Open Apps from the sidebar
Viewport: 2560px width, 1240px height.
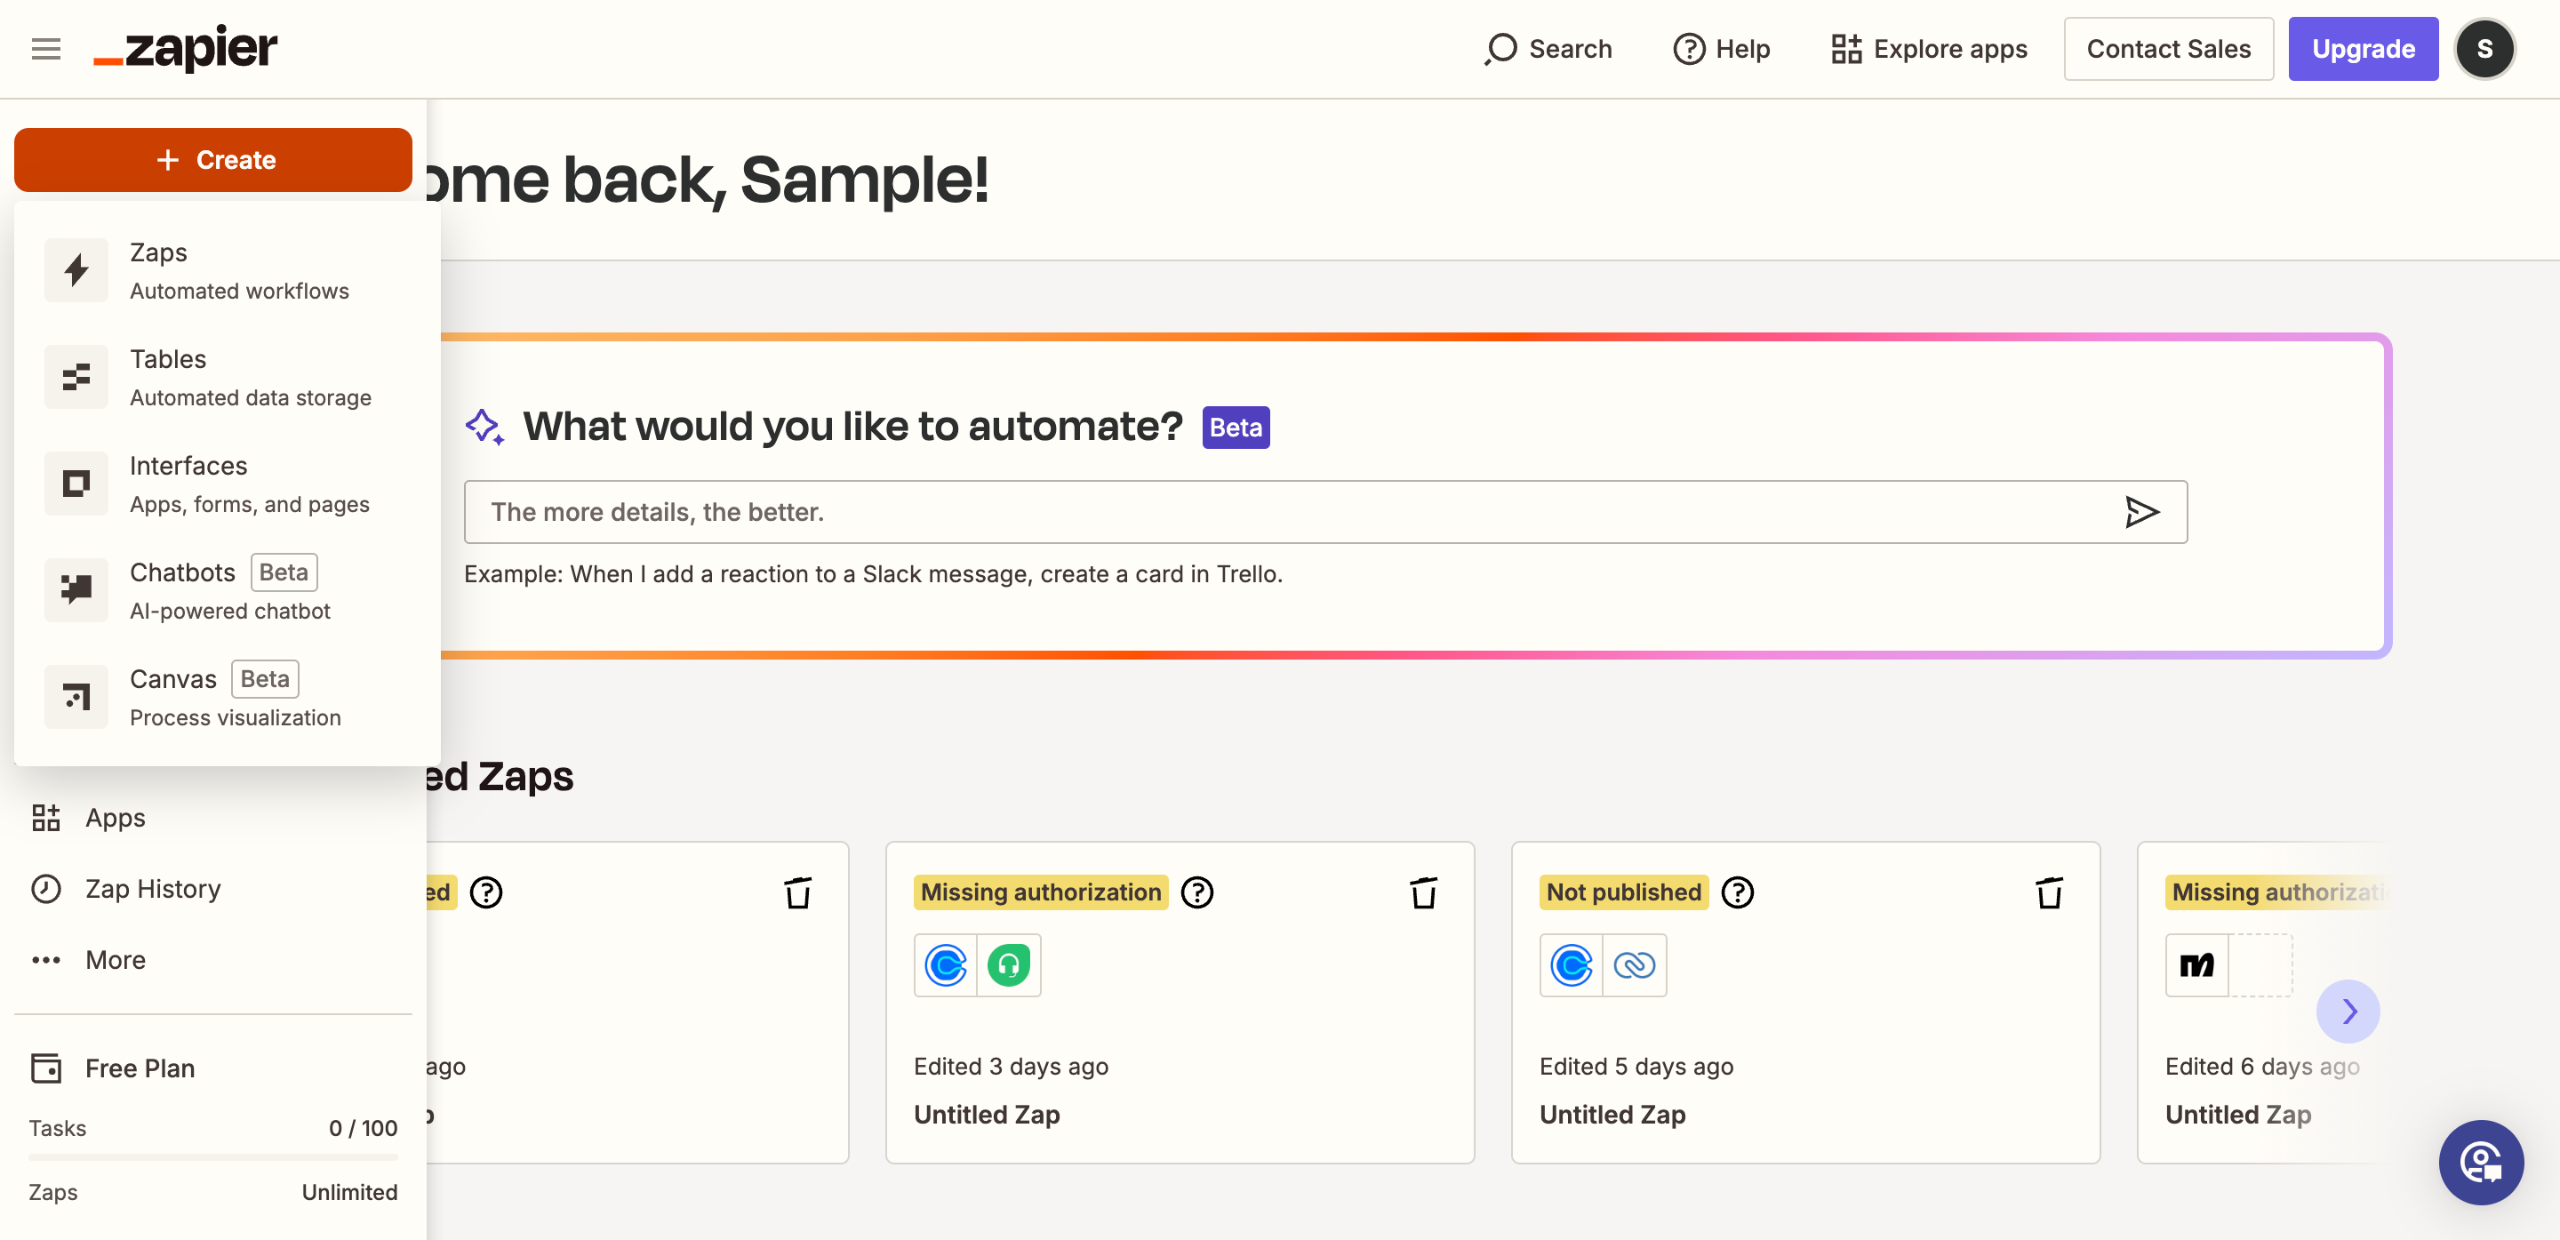[x=115, y=818]
